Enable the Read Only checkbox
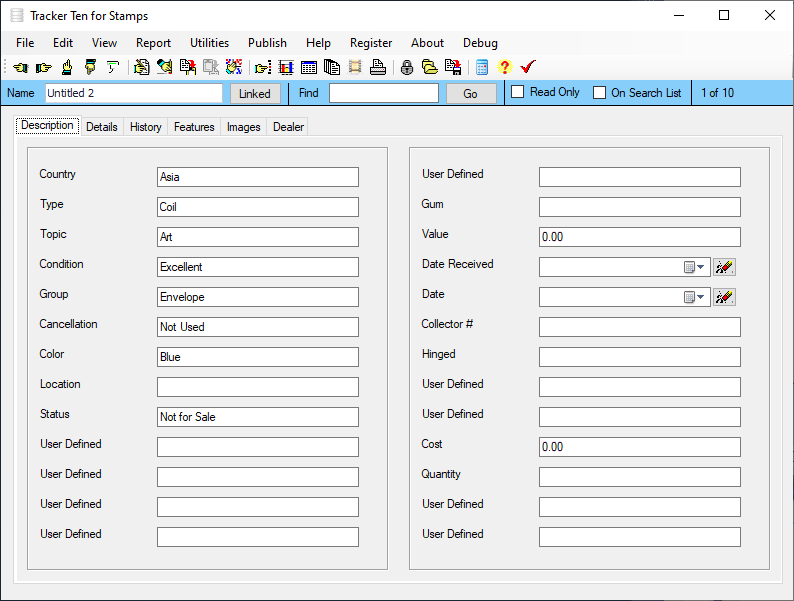Viewport: 794px width, 601px height. [518, 93]
